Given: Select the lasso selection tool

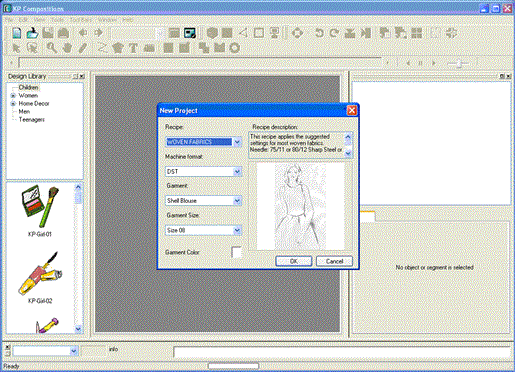Looking at the screenshot, I should tap(32, 48).
